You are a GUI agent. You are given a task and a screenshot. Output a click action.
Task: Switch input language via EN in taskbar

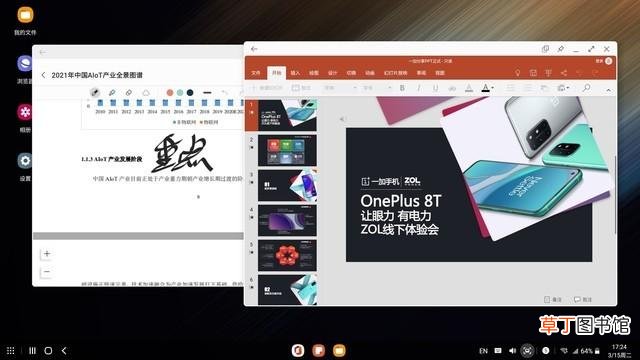coord(483,351)
